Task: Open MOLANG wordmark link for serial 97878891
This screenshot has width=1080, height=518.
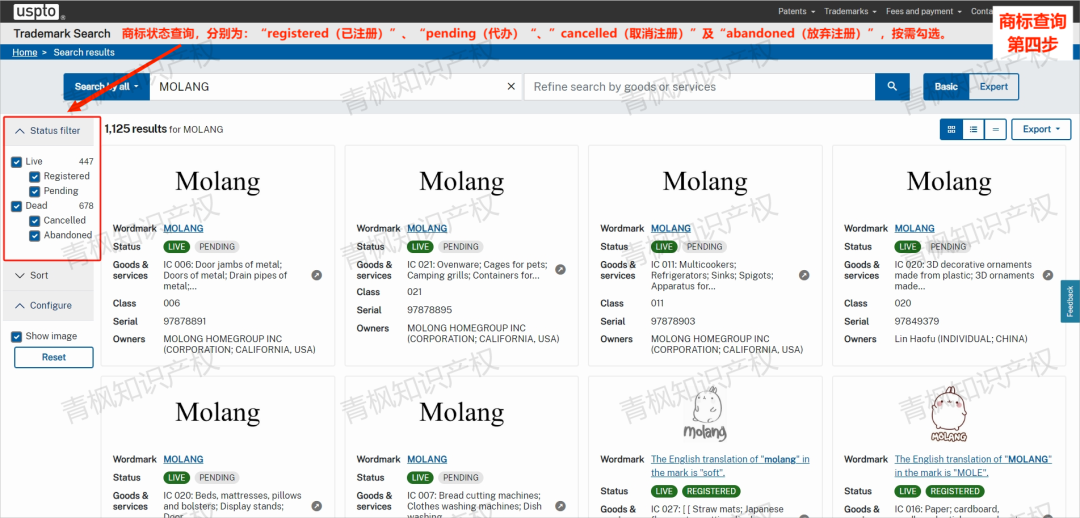Action: point(183,229)
